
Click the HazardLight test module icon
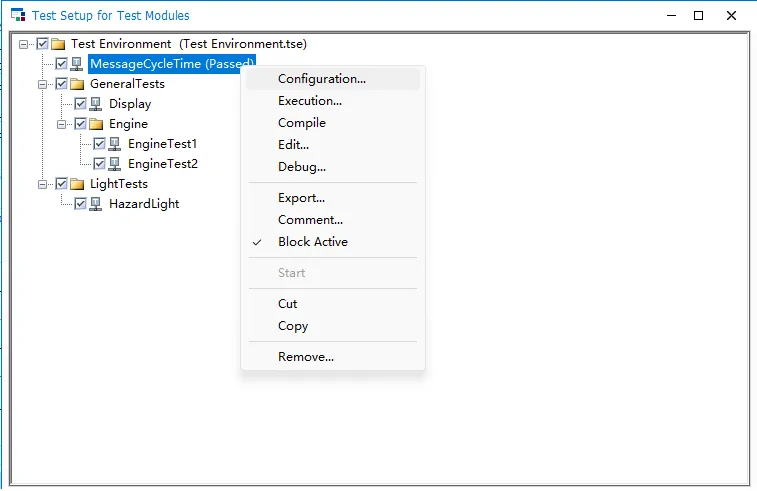click(96, 204)
